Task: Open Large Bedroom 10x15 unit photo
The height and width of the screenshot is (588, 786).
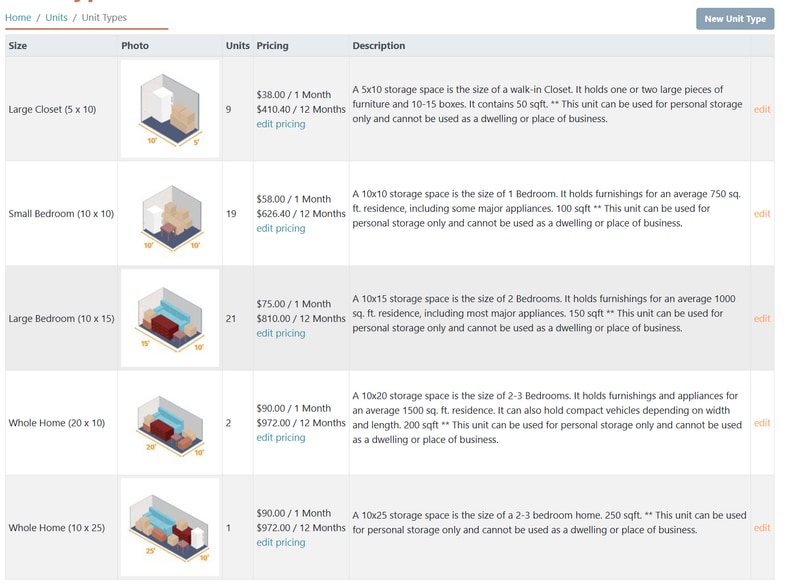Action: (170, 318)
